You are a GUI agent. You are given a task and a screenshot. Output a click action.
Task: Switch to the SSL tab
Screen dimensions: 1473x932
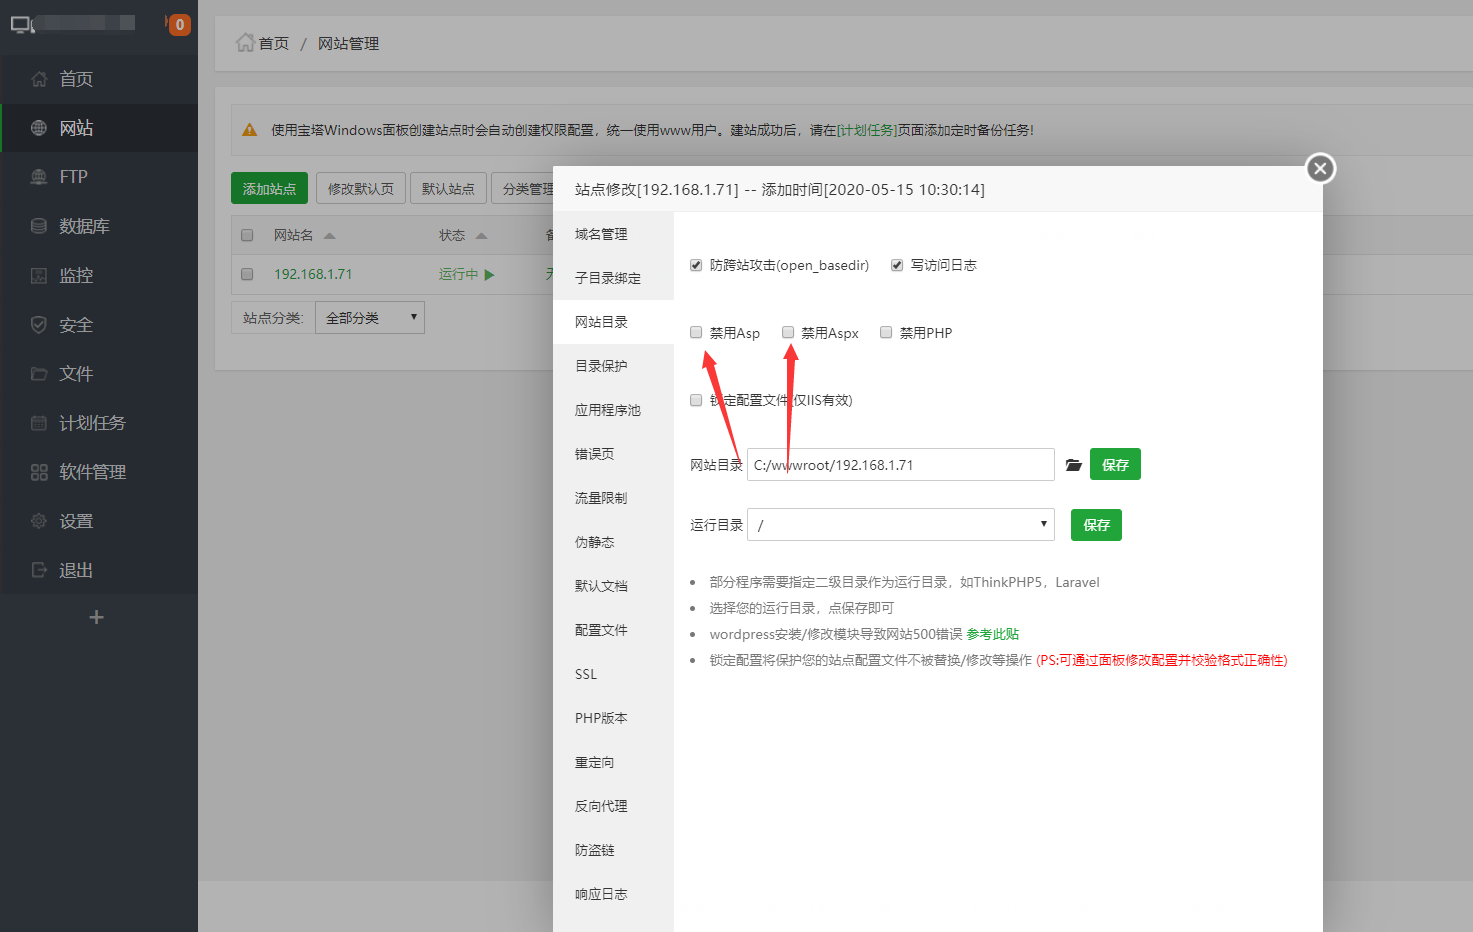click(586, 674)
